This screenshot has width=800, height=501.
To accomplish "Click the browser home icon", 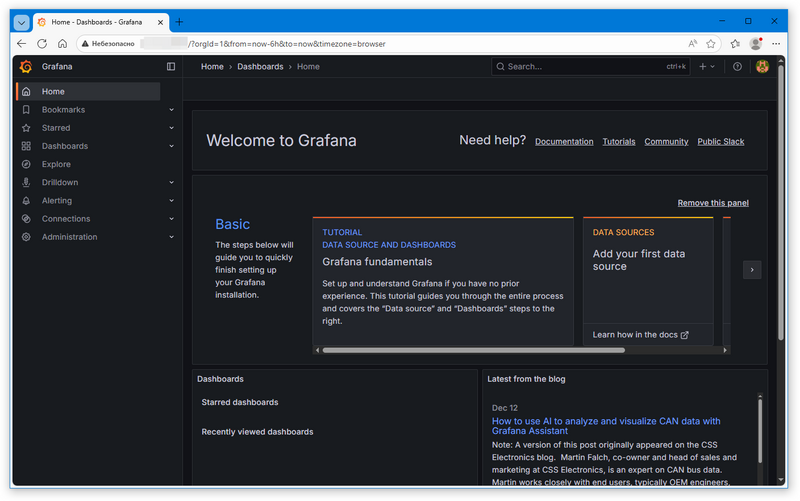I will (62, 44).
